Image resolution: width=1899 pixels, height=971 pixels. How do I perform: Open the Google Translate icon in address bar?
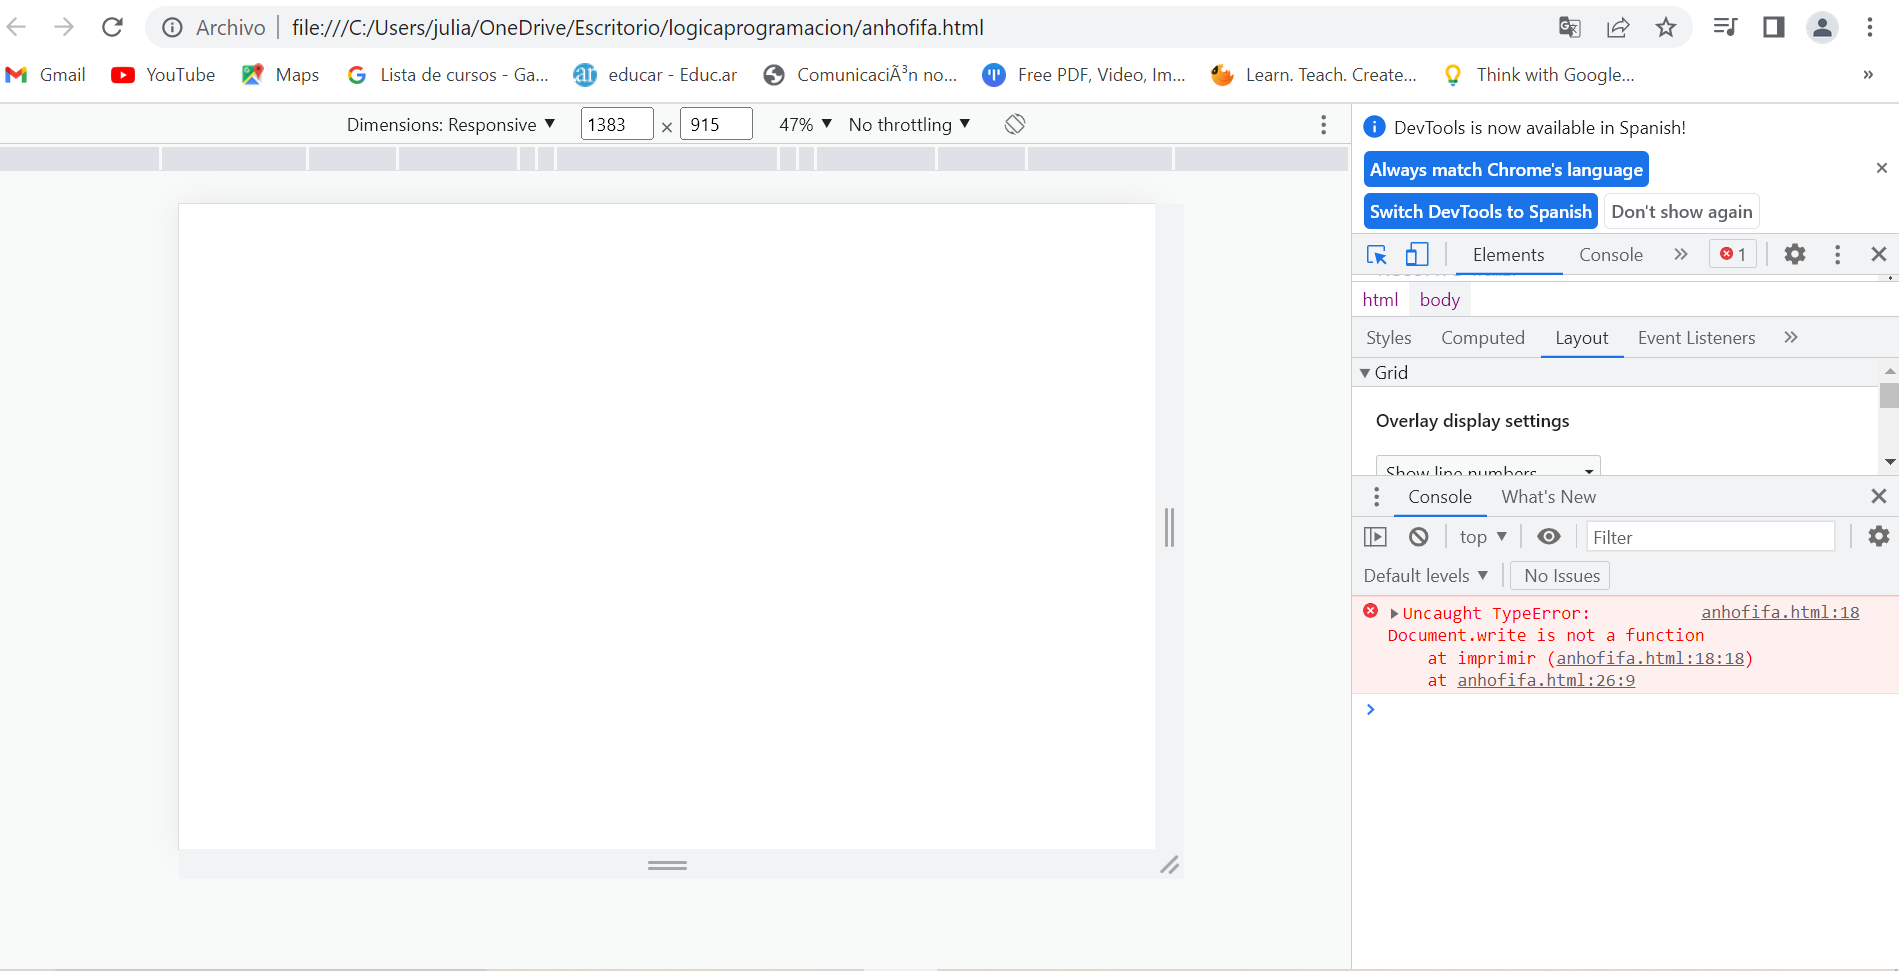point(1570,27)
